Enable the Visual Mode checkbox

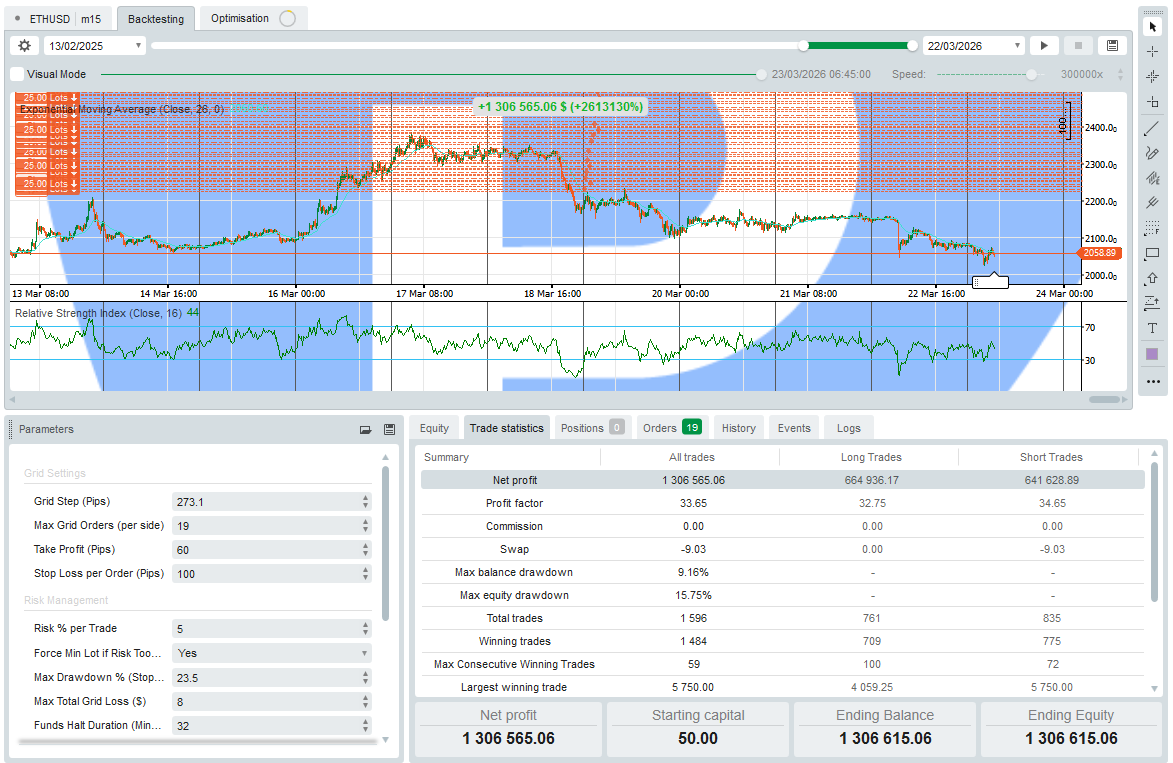point(17,74)
